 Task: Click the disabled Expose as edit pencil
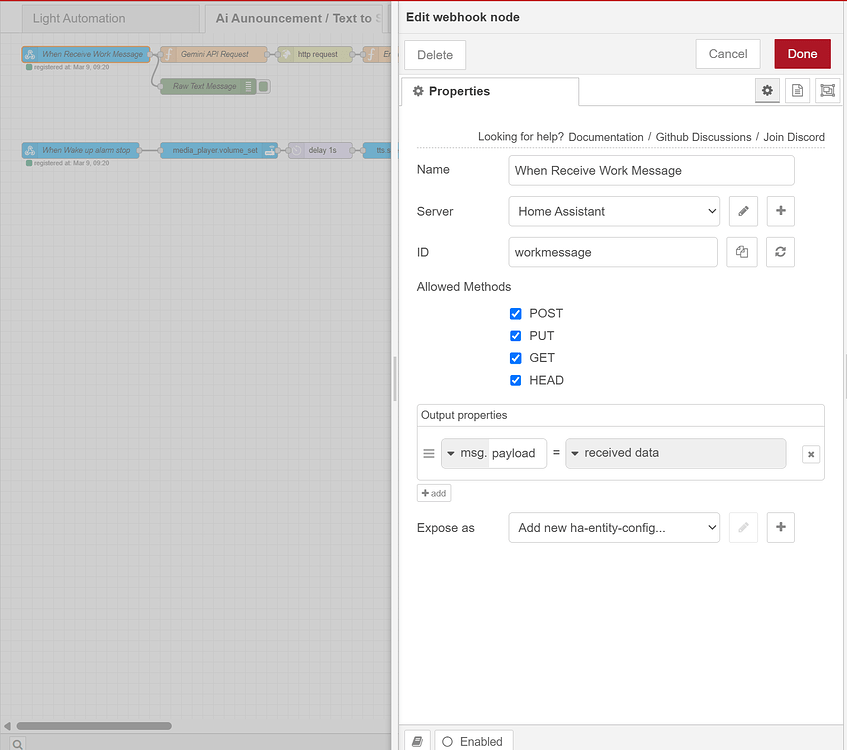743,527
